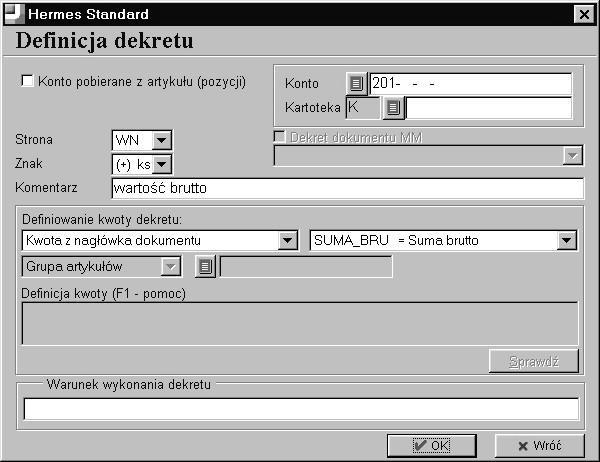Screen dimensions: 600x462
Task: Click the Warunek wykonania dekretu input field
Action: point(301,409)
